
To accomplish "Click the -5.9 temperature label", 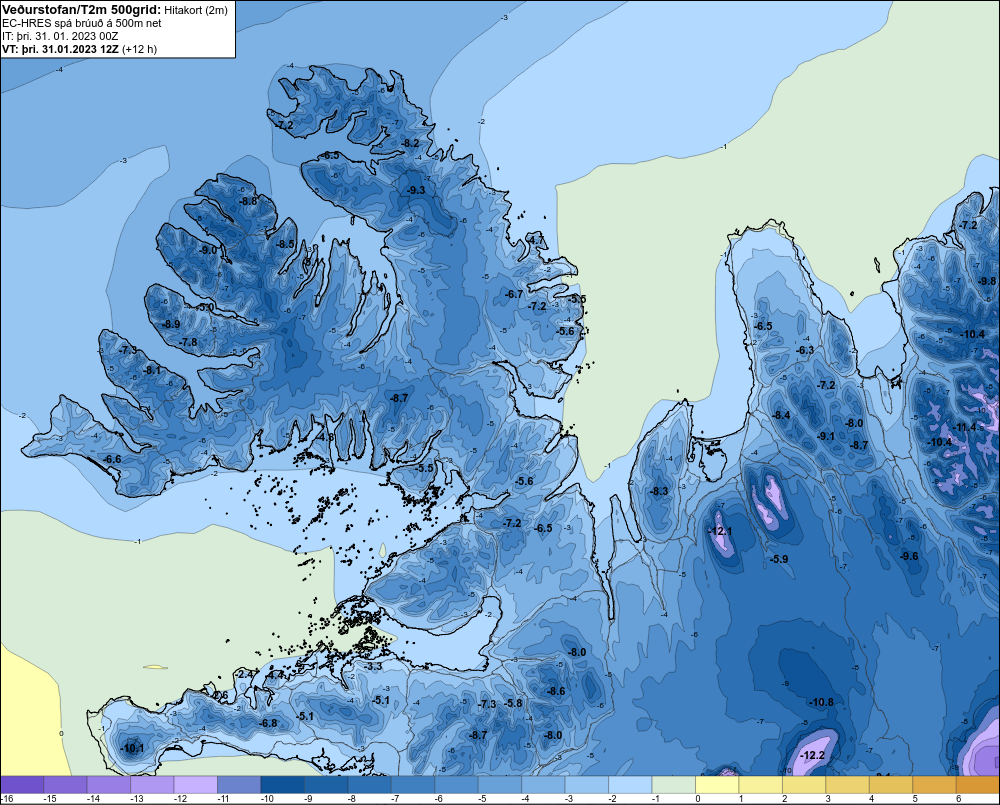I will [x=779, y=559].
